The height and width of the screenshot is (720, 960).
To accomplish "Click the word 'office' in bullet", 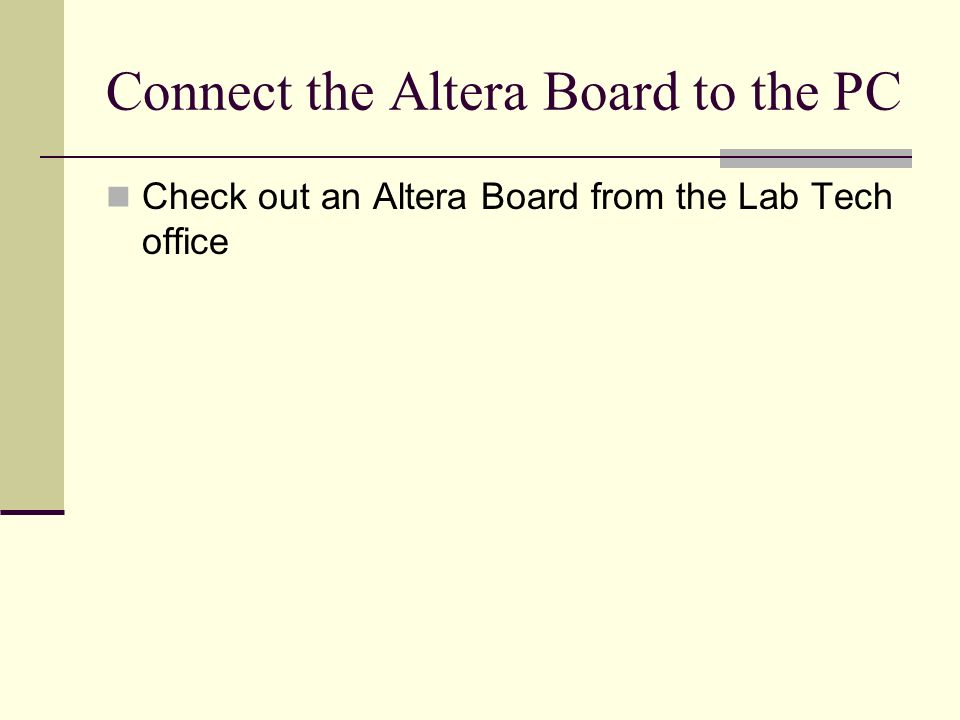I will click(185, 241).
